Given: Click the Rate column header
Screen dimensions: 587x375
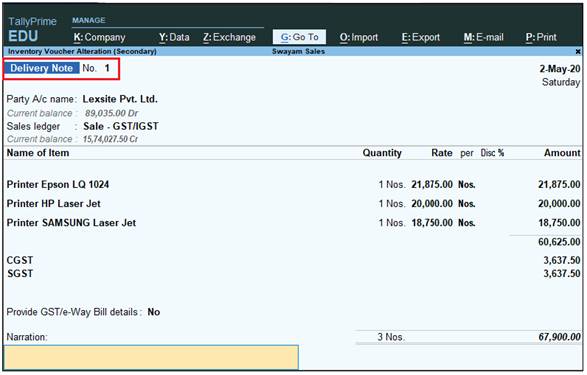Looking at the screenshot, I should (442, 153).
